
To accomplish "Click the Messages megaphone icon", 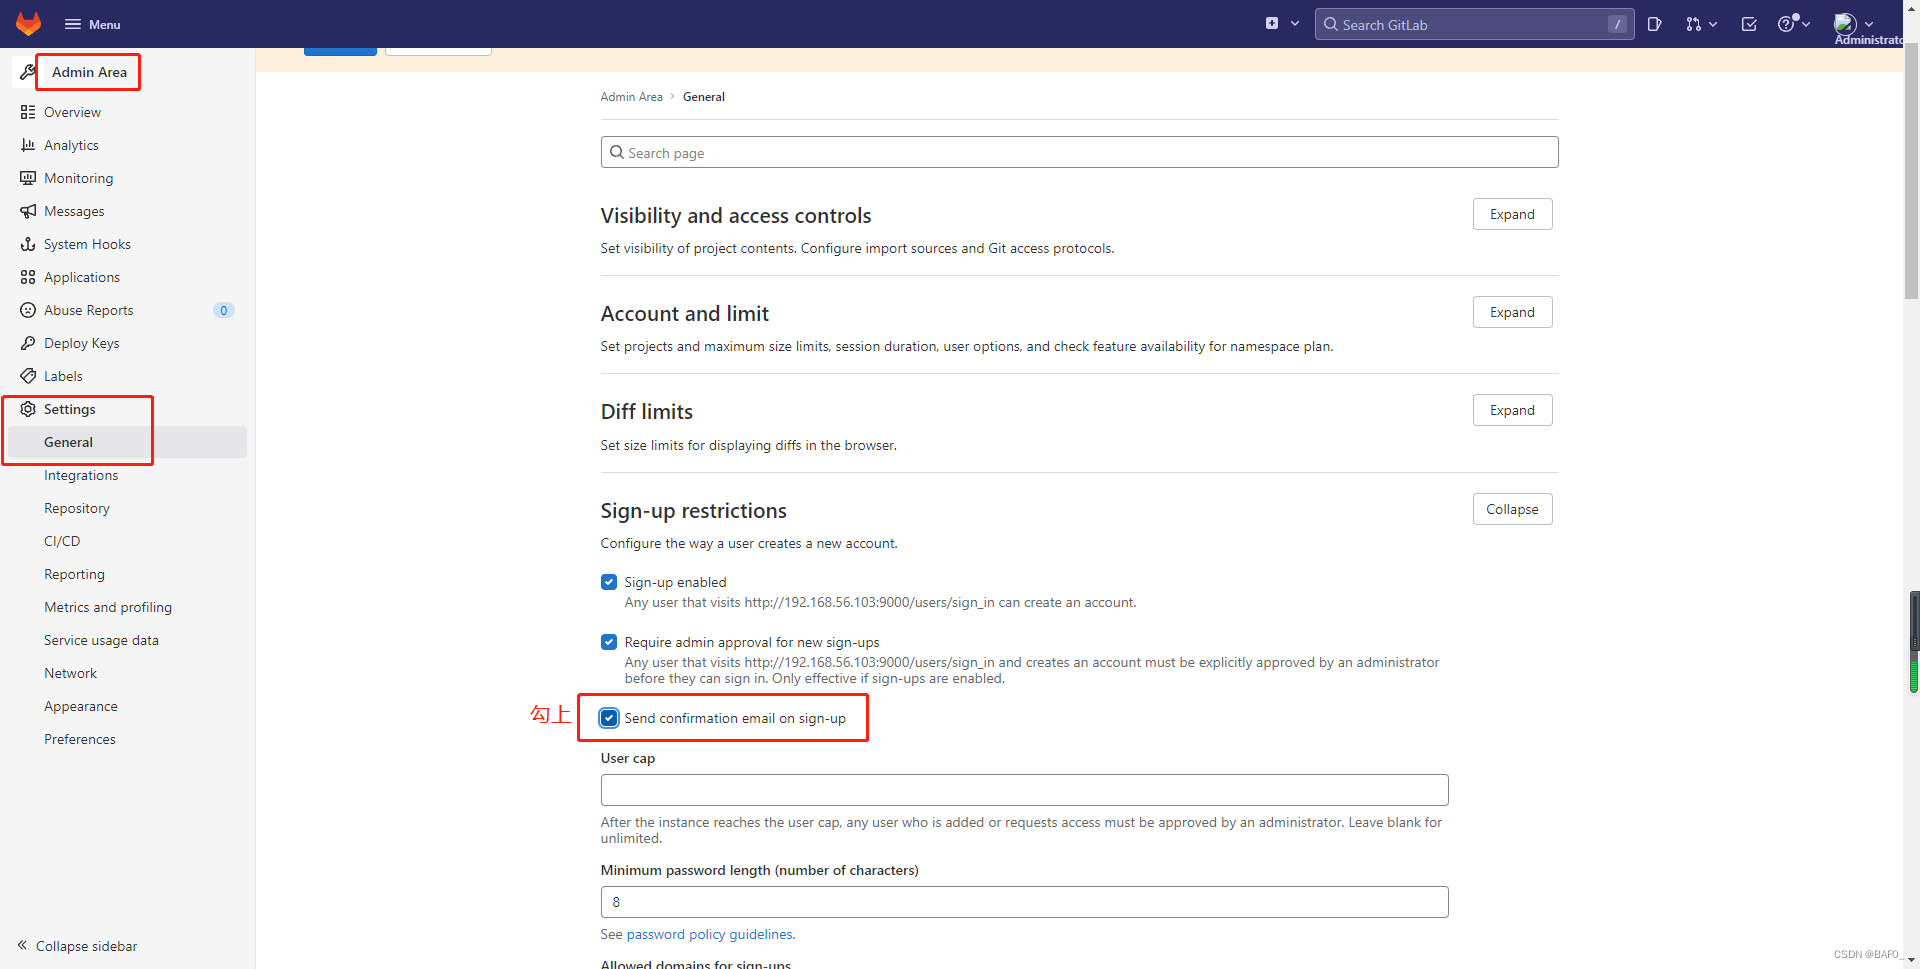I will [28, 211].
